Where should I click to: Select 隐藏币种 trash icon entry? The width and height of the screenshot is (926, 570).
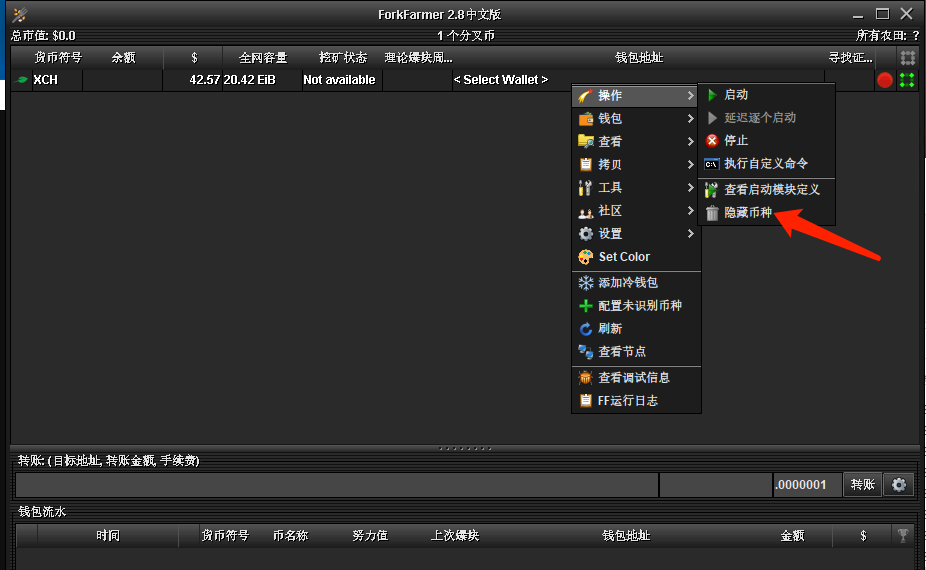pyautogui.click(x=747, y=212)
